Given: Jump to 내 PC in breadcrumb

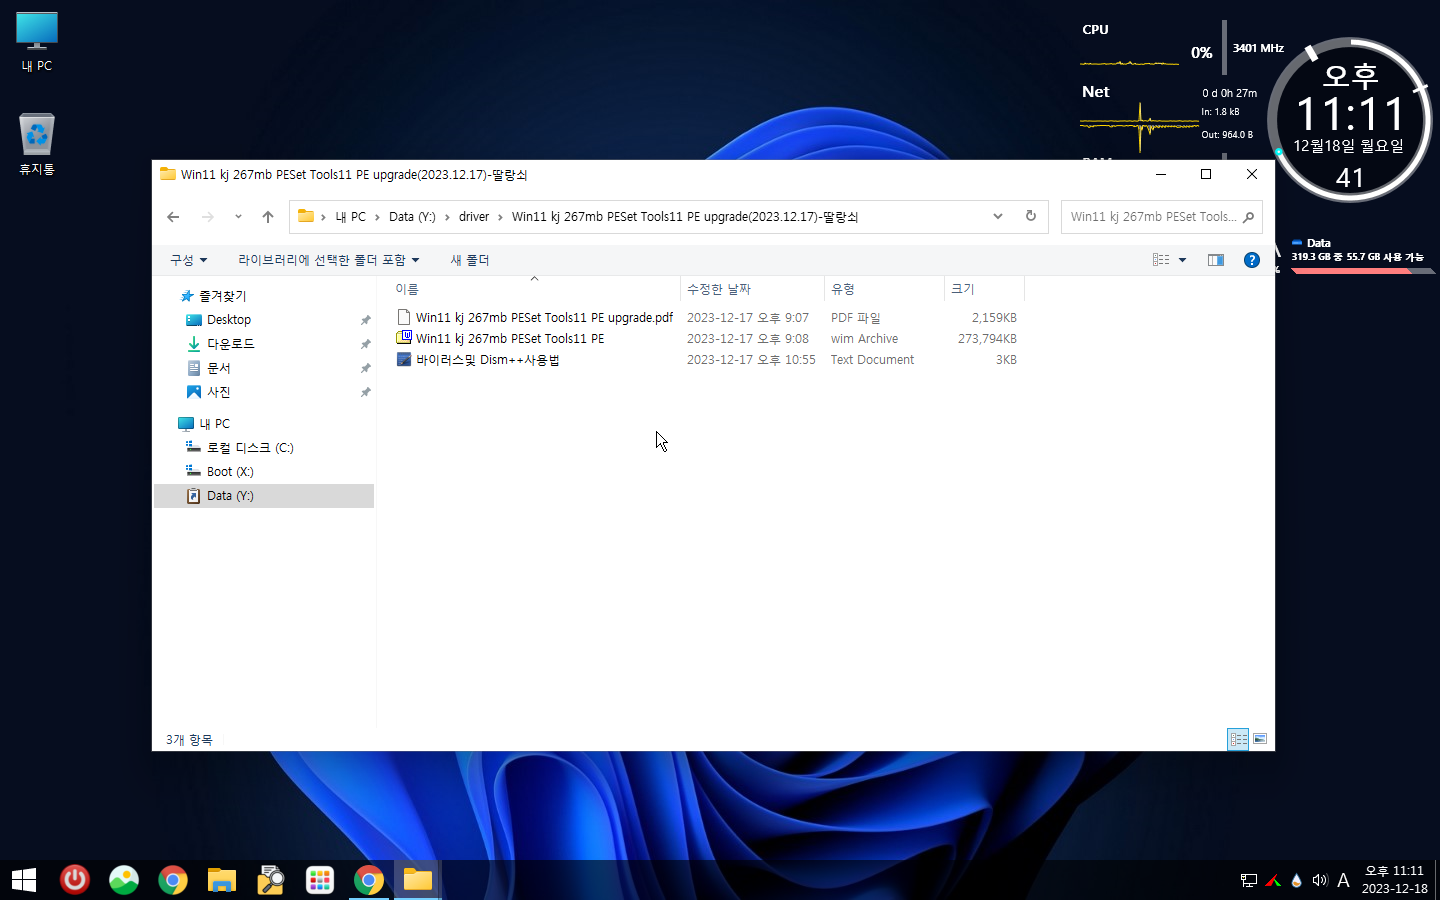Looking at the screenshot, I should coord(350,217).
